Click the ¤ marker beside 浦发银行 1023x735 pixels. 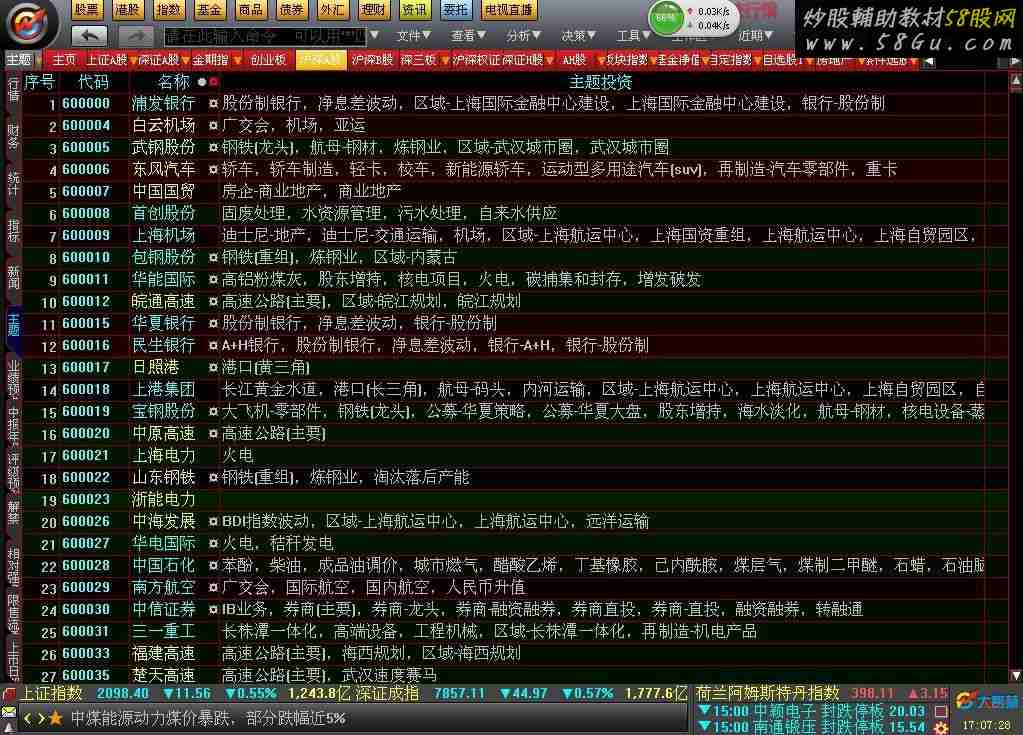[213, 103]
